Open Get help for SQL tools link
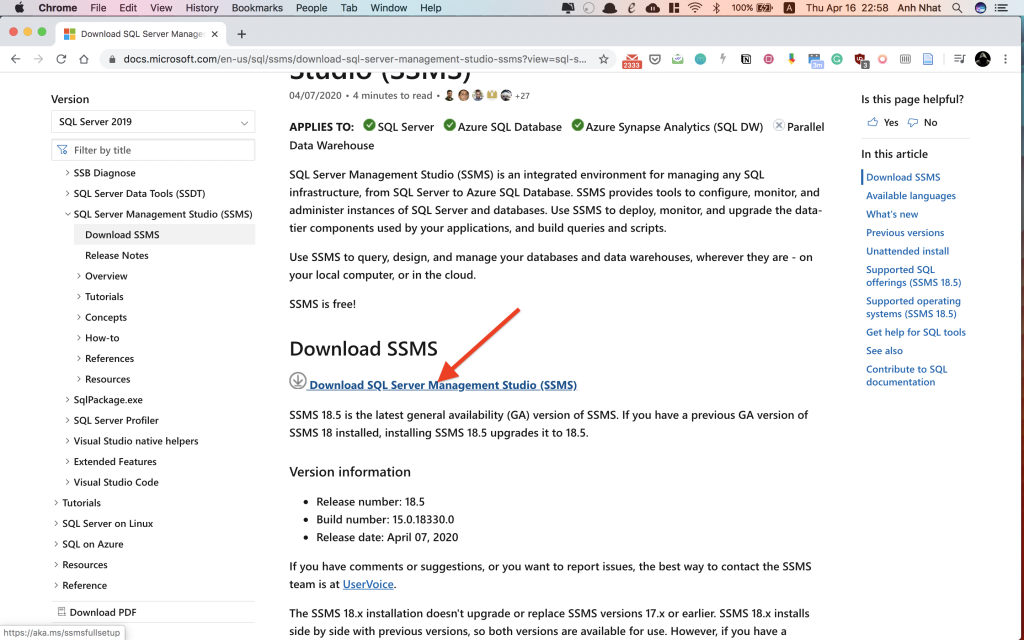 pyautogui.click(x=916, y=332)
